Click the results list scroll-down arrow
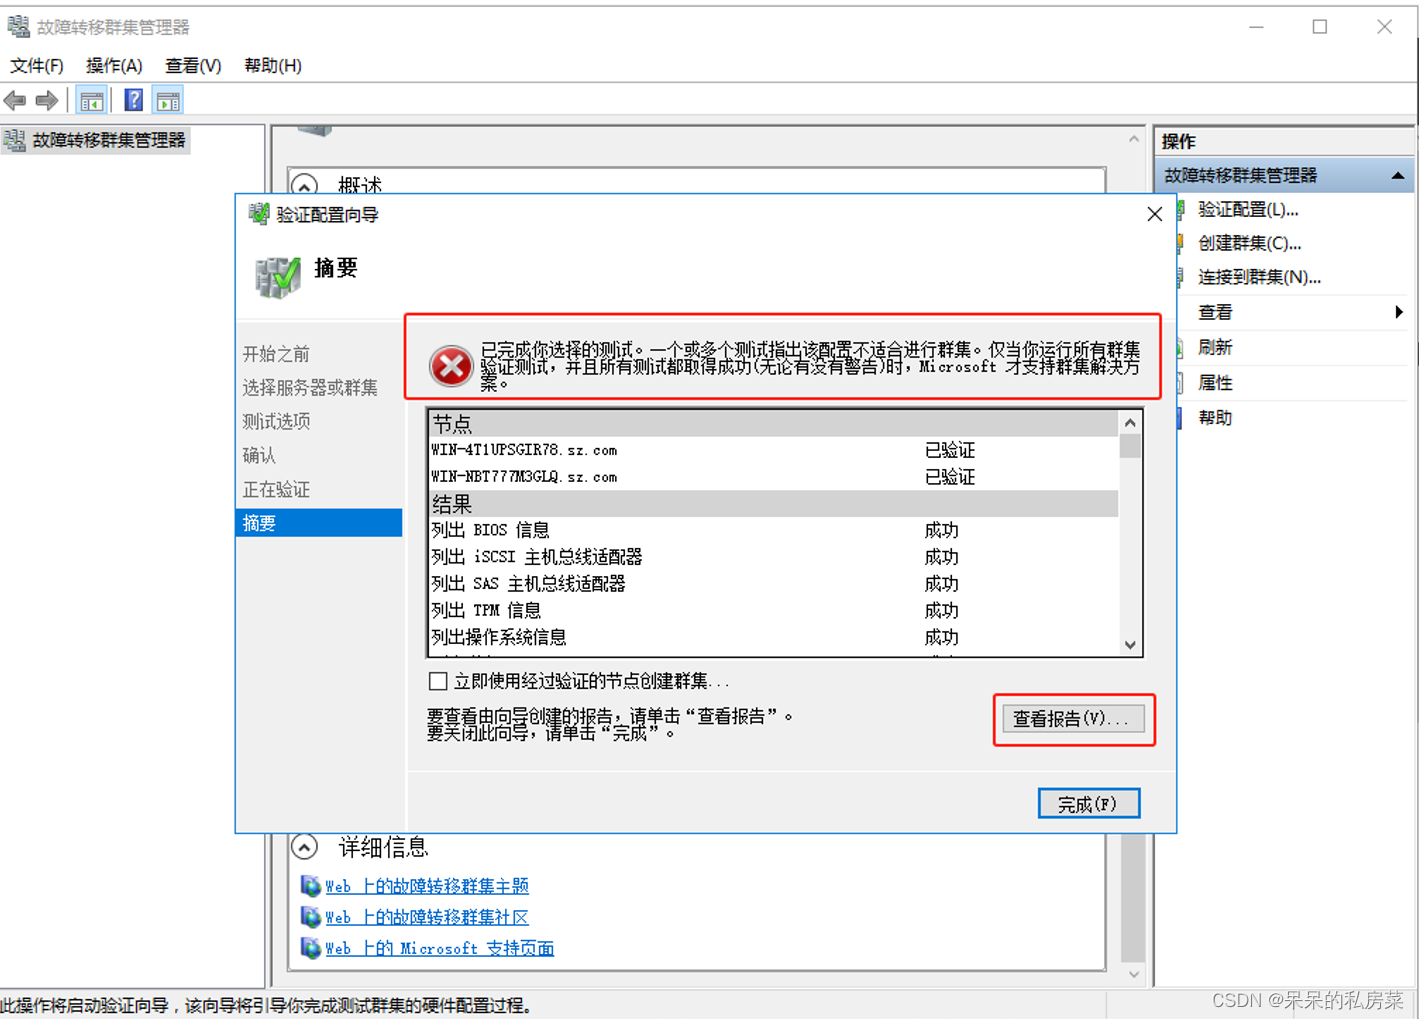This screenshot has height=1019, width=1419. [1130, 645]
